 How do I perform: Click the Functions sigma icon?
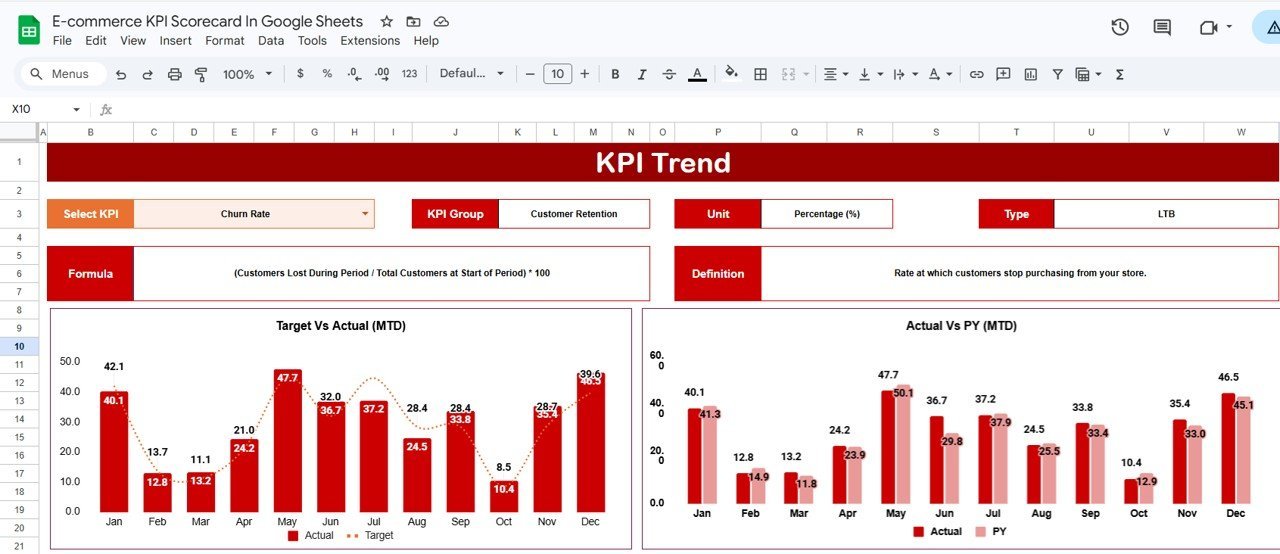click(1119, 74)
